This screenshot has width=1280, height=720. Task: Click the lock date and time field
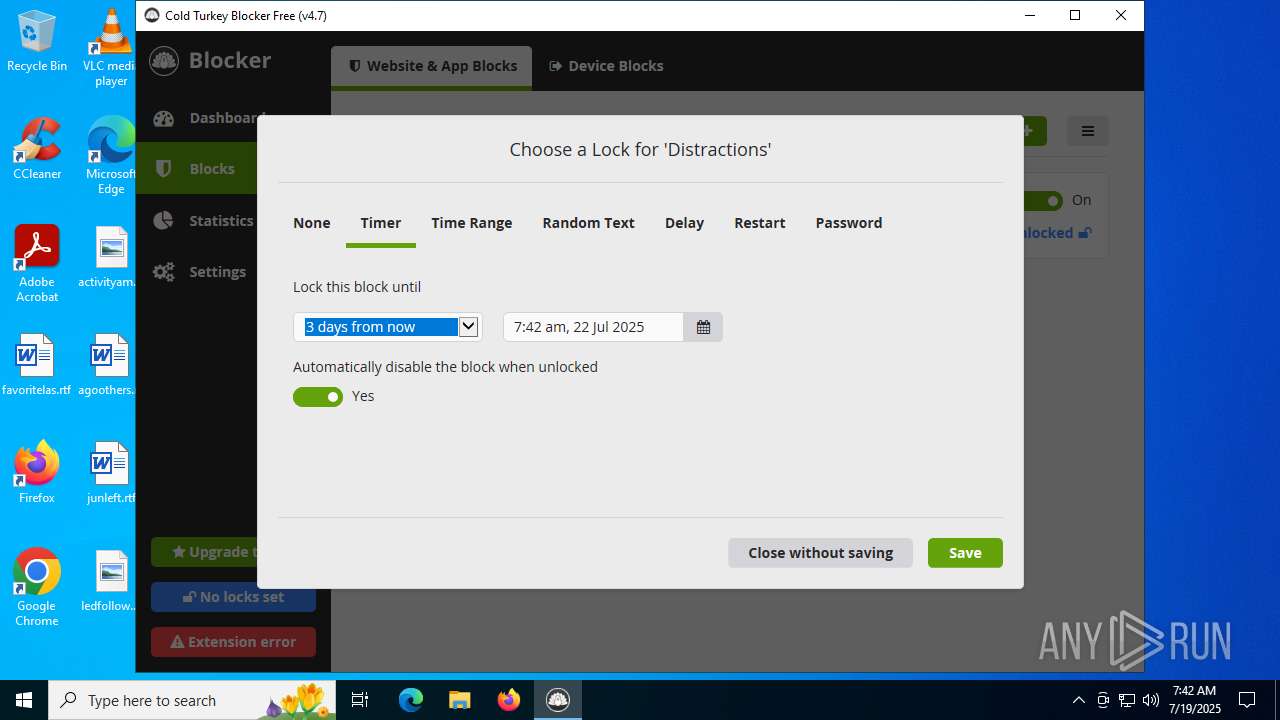[x=593, y=327]
